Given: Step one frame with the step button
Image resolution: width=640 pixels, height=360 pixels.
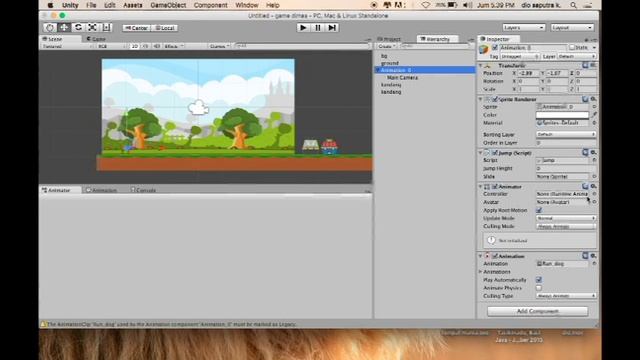Looking at the screenshot, I should 332,27.
